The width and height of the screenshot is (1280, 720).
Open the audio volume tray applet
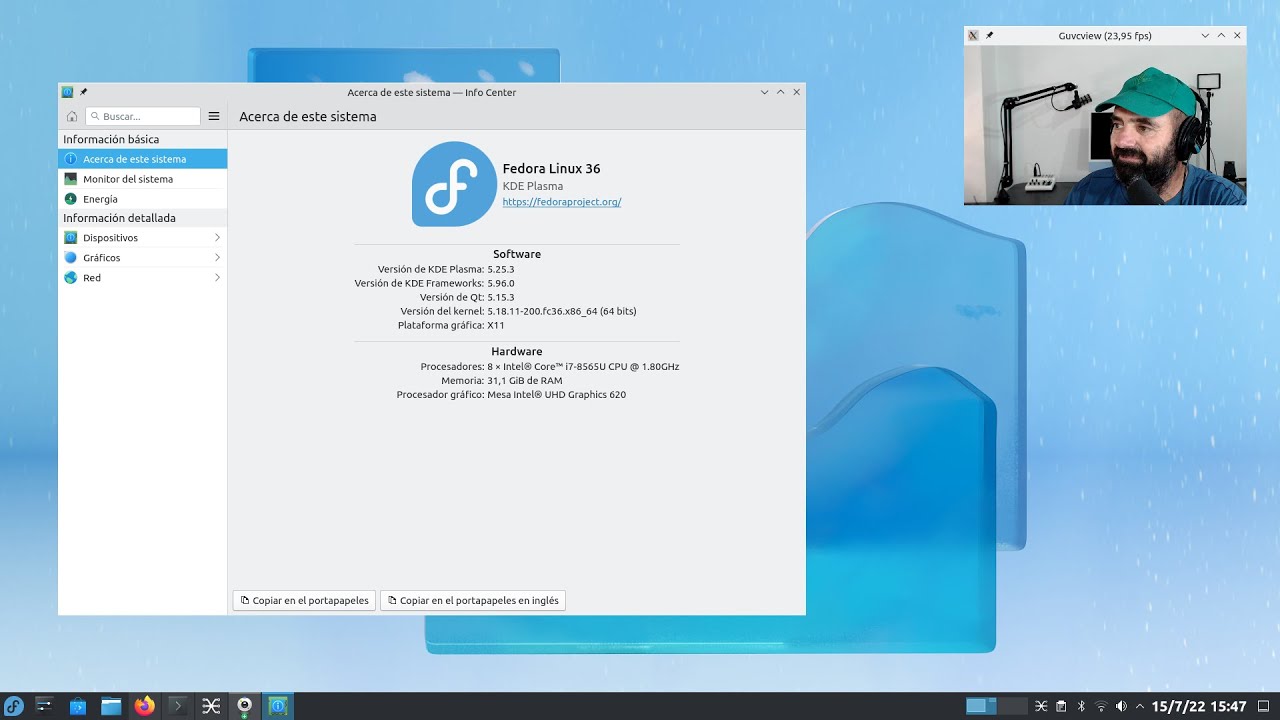1121,707
